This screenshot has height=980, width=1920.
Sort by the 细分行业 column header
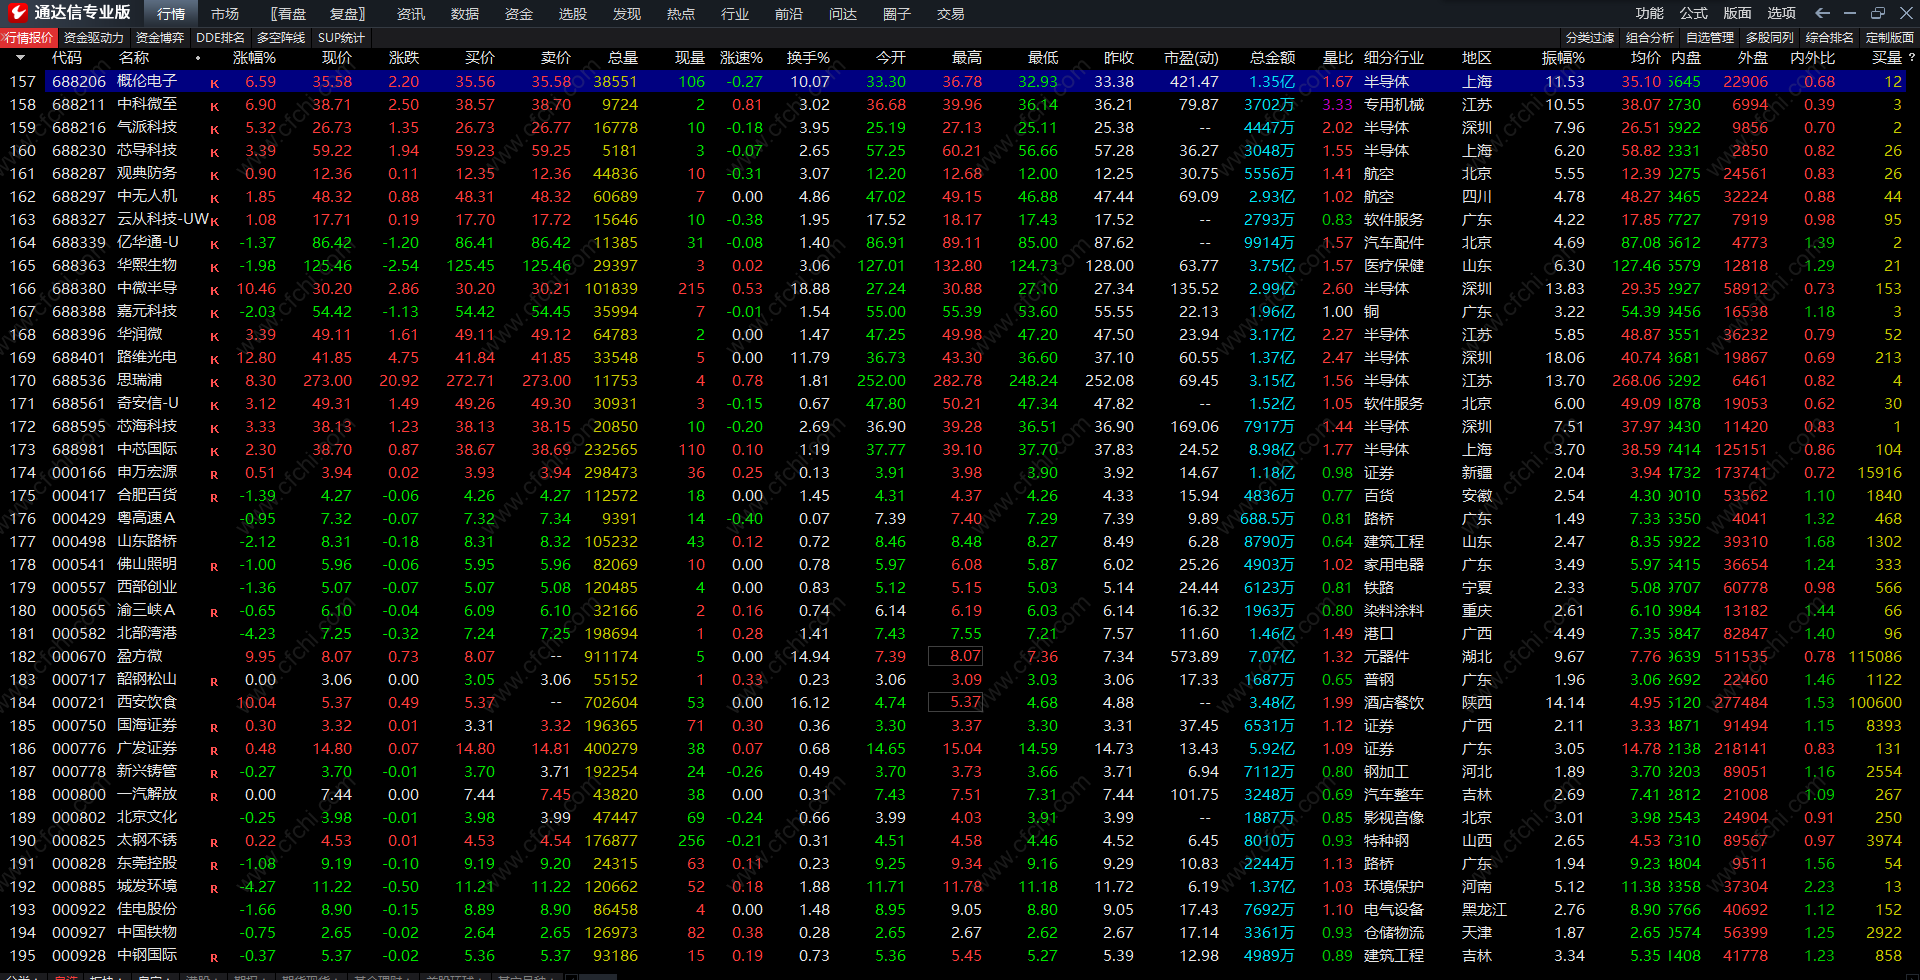click(x=1394, y=58)
